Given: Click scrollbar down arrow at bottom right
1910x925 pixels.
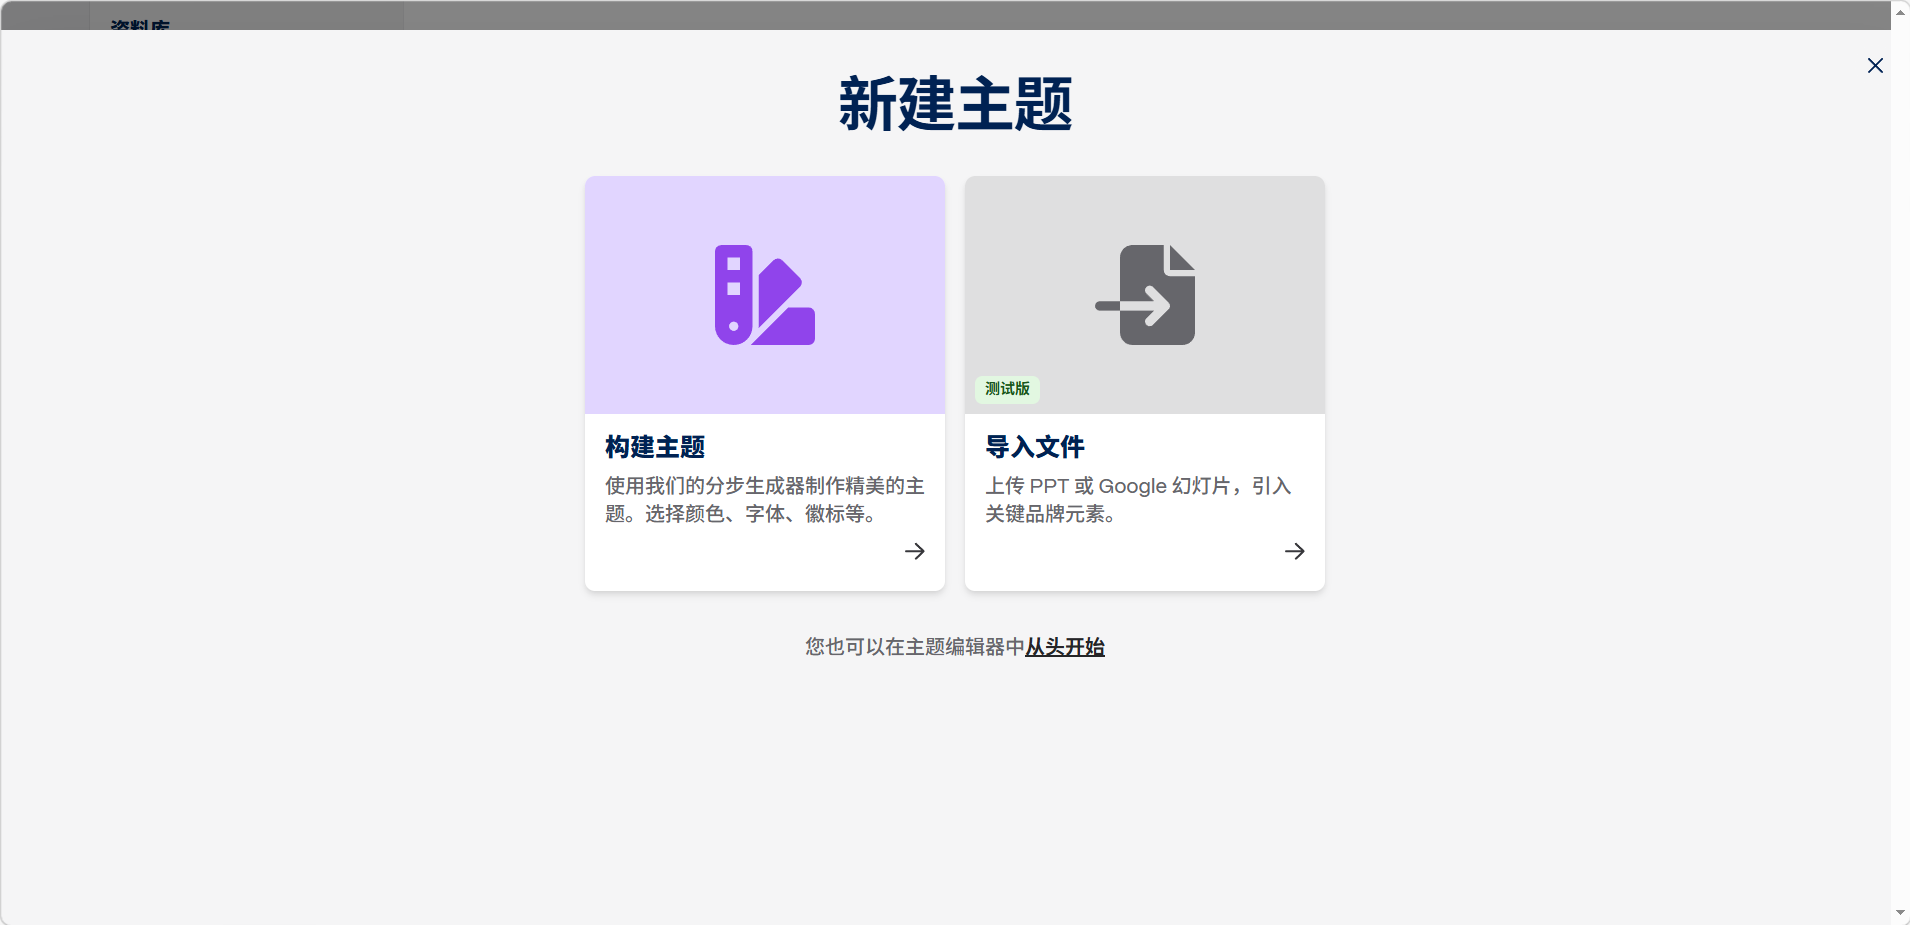Looking at the screenshot, I should pyautogui.click(x=1900, y=913).
